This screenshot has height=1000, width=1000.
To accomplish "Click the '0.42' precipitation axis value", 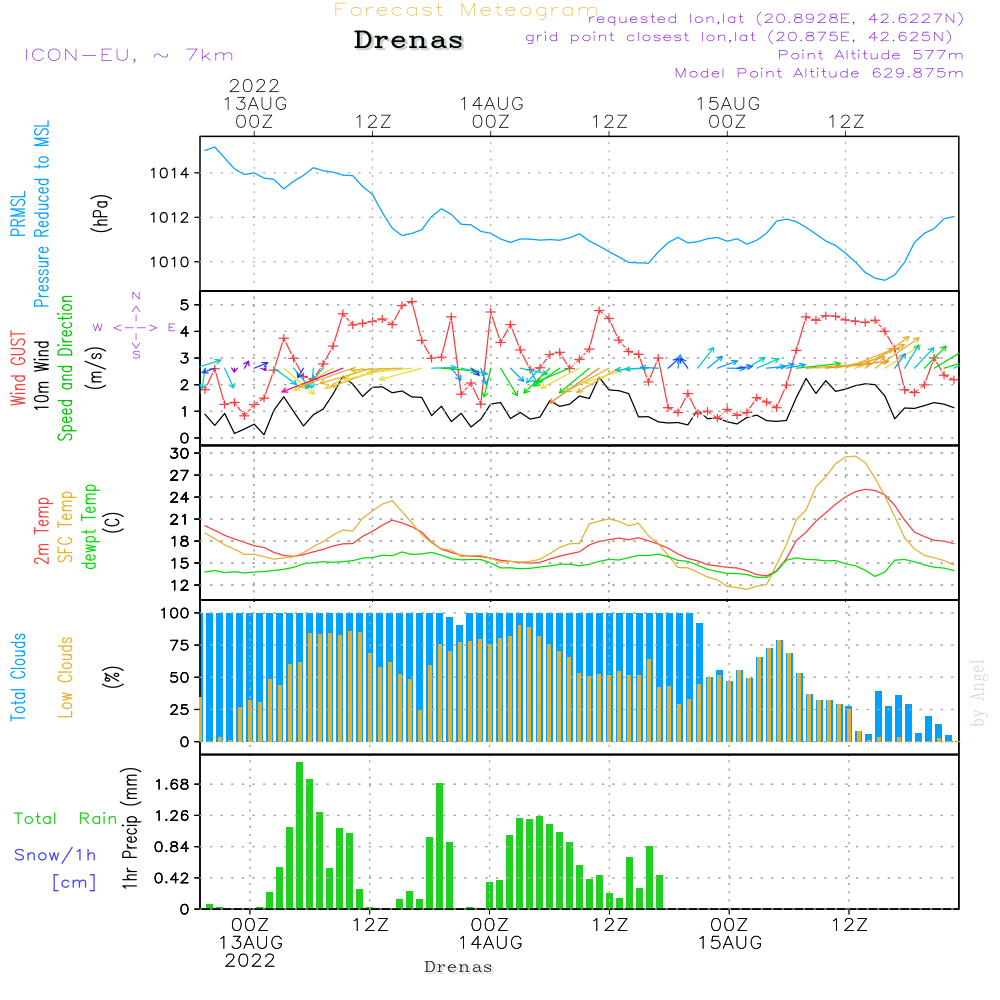I will coord(172,878).
